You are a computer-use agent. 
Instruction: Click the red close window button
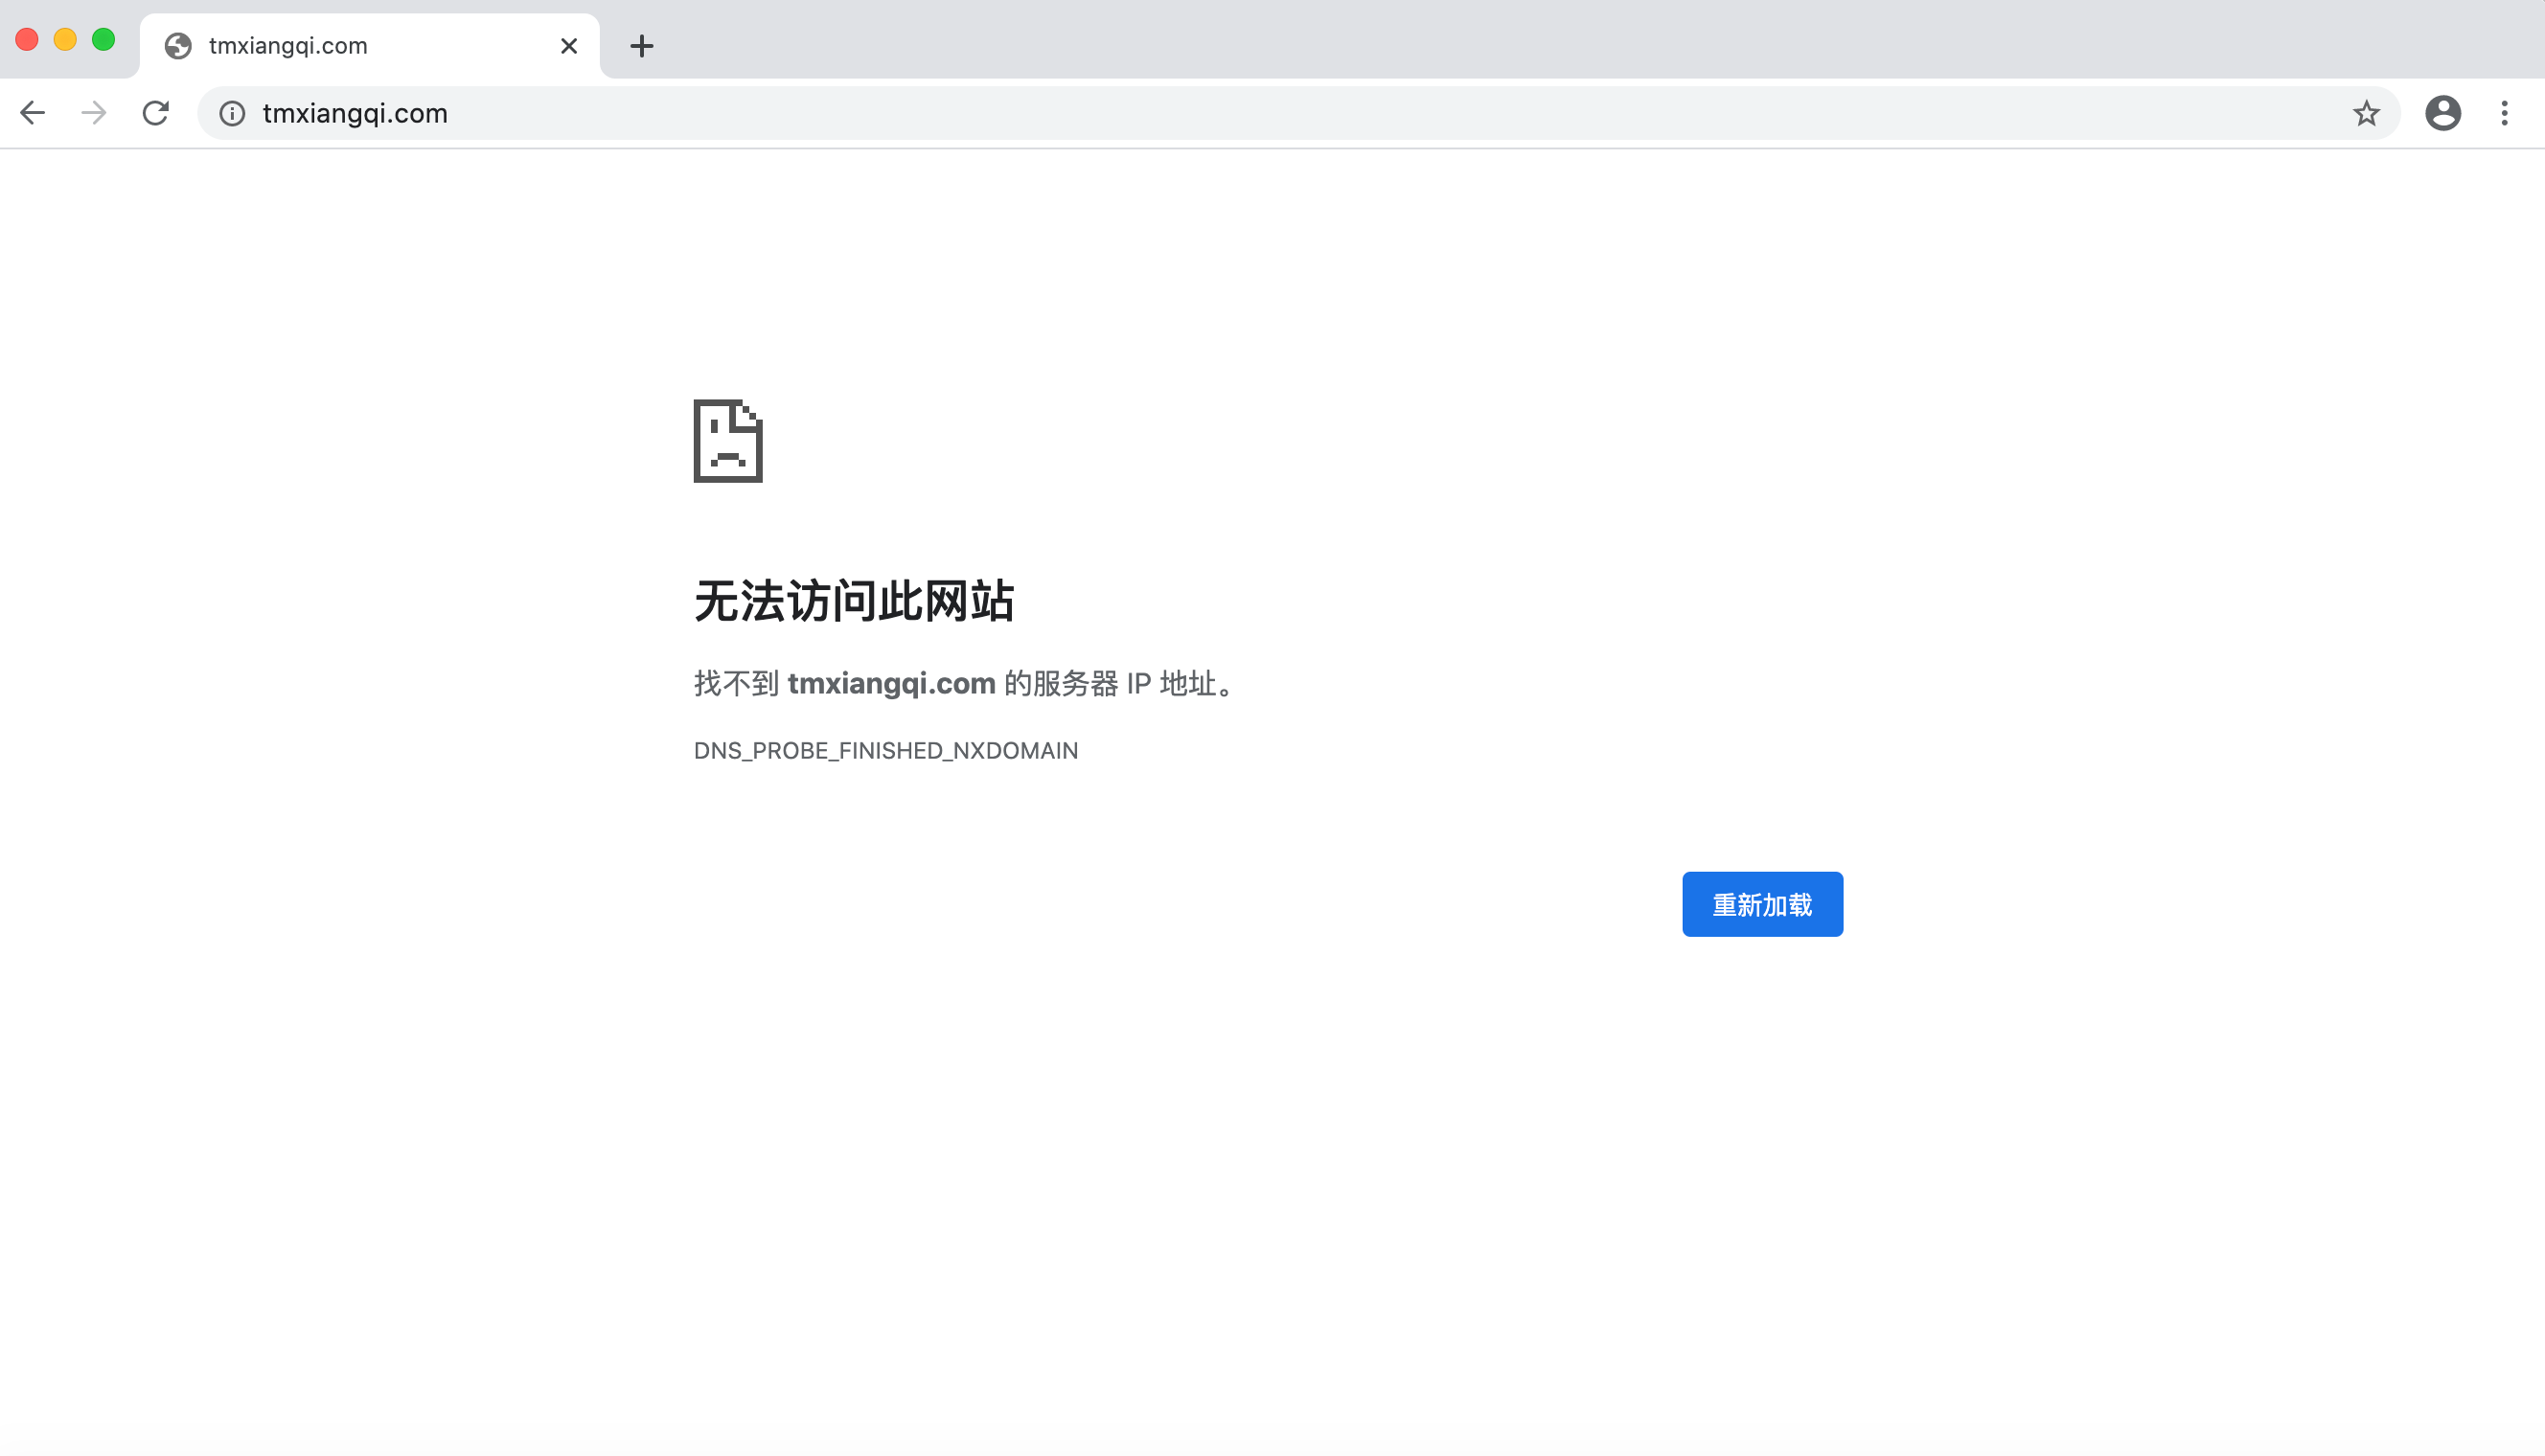click(27, 40)
